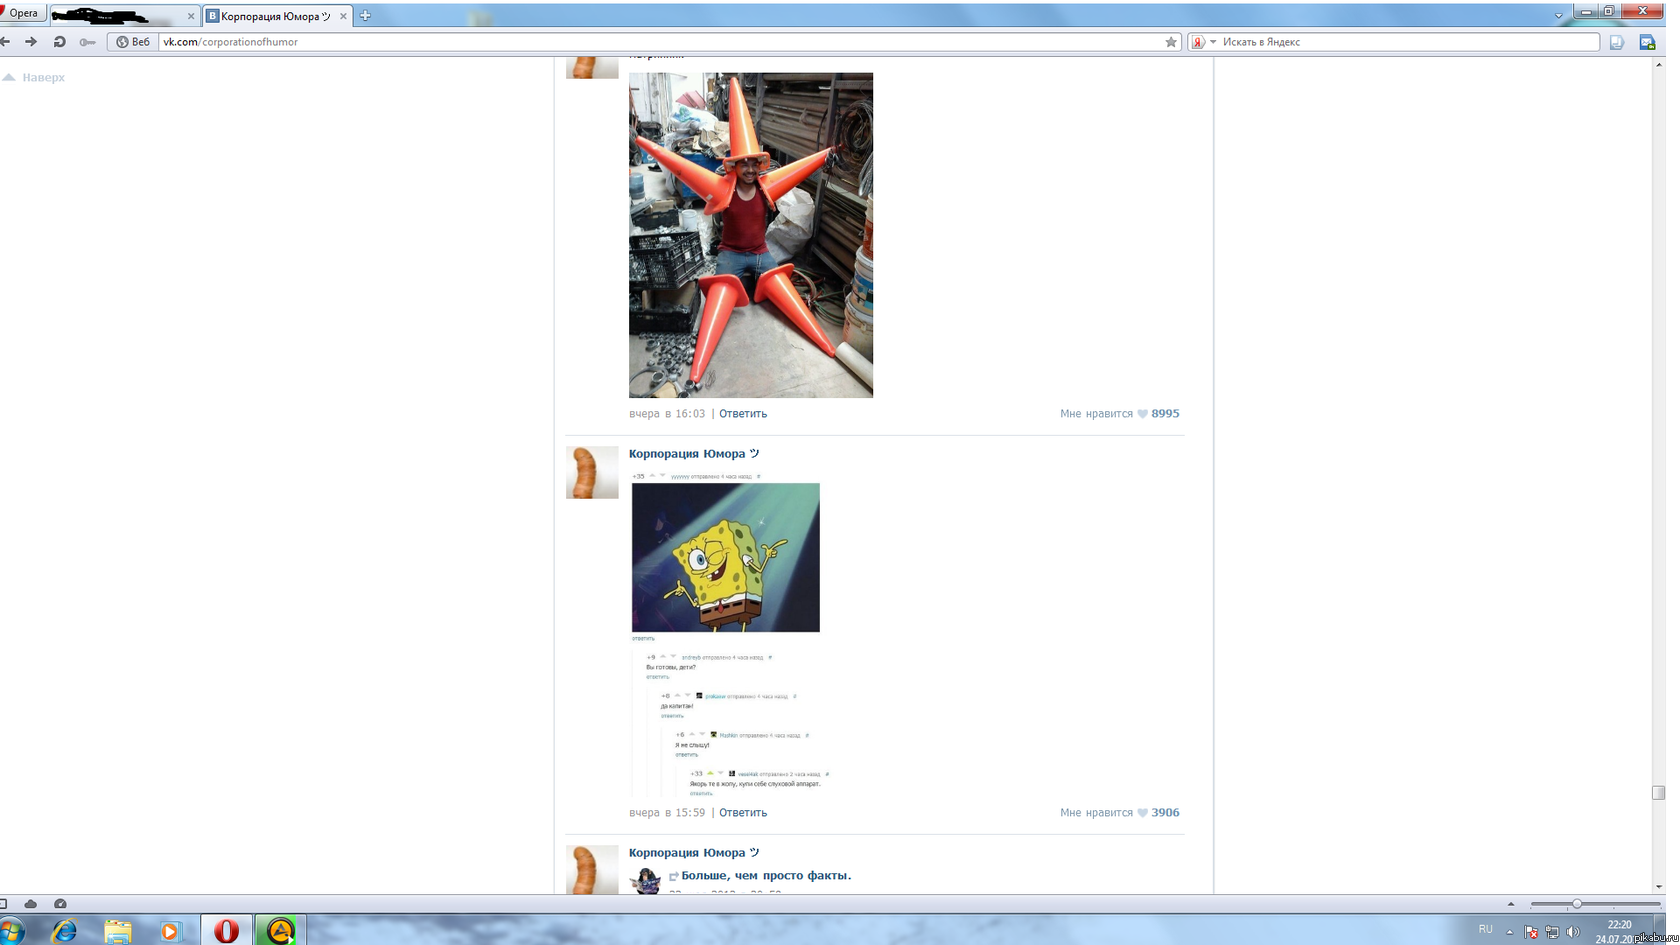Image resolution: width=1680 pixels, height=945 pixels.
Task: Open the Opera main menu button
Action: (x=22, y=13)
